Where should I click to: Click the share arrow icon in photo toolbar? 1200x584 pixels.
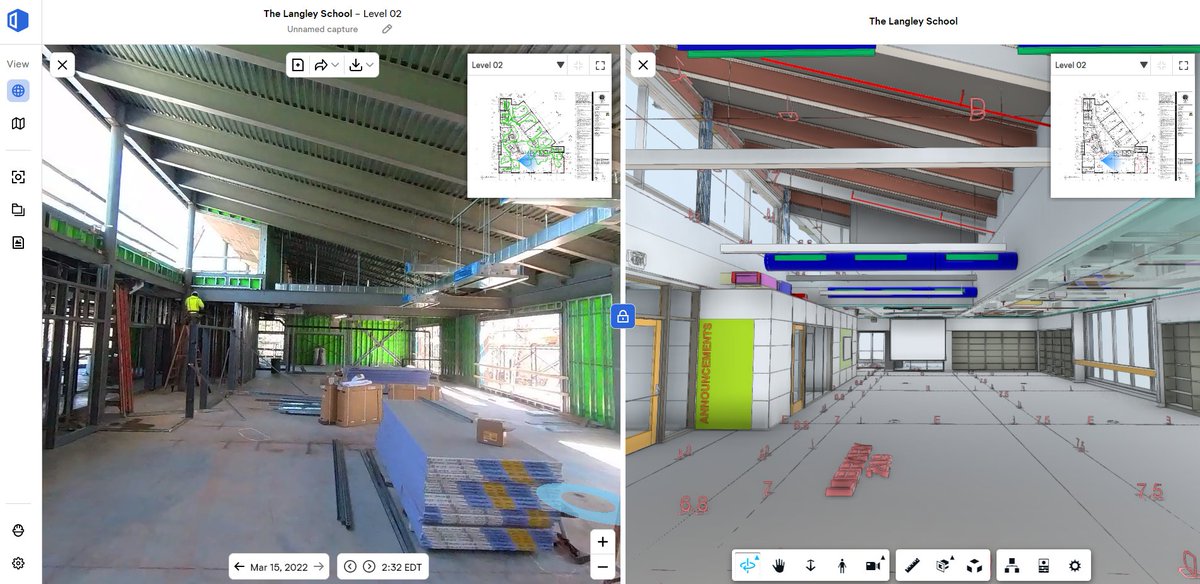coord(321,65)
